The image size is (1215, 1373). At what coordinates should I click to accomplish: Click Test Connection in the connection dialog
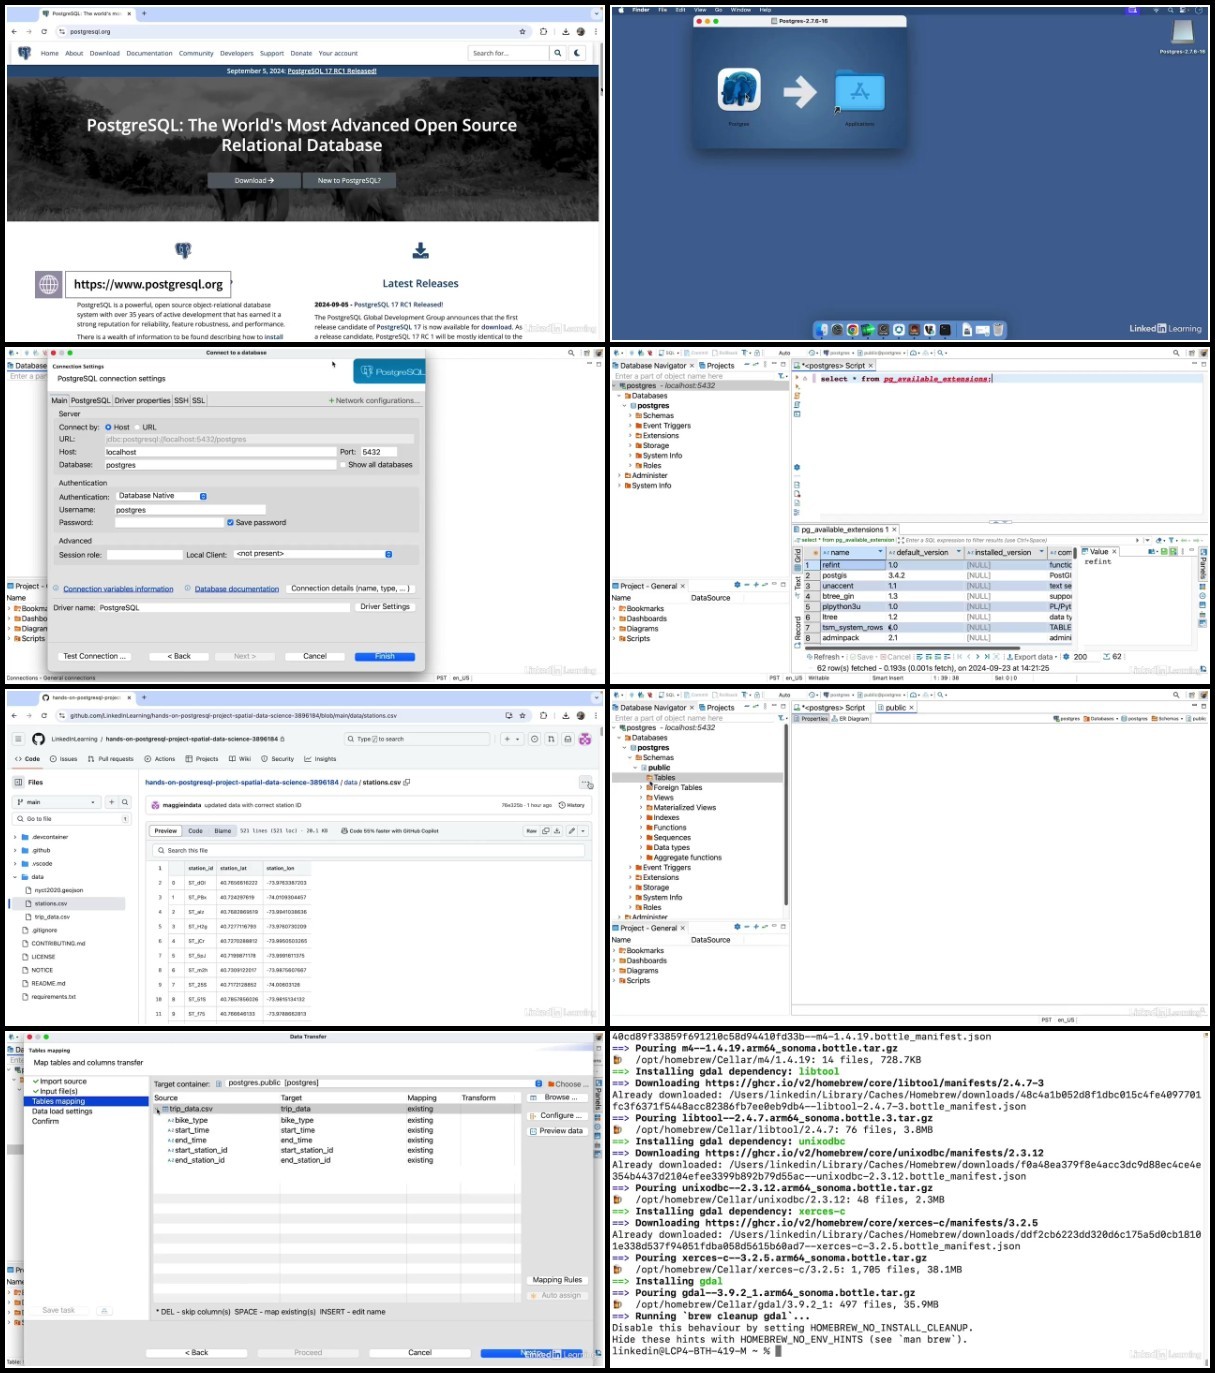tap(94, 656)
